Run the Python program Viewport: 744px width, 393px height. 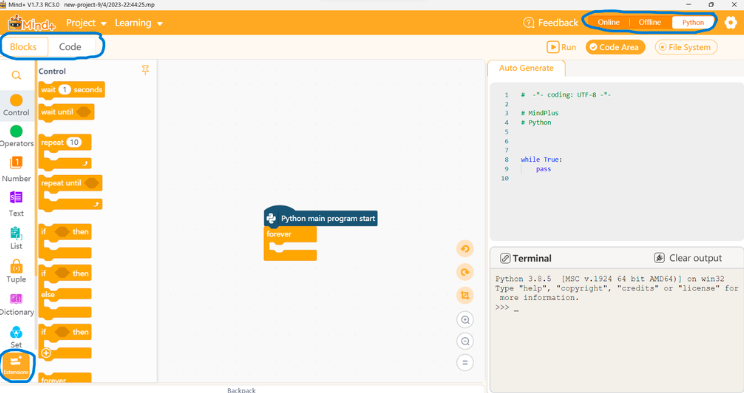pyautogui.click(x=561, y=47)
